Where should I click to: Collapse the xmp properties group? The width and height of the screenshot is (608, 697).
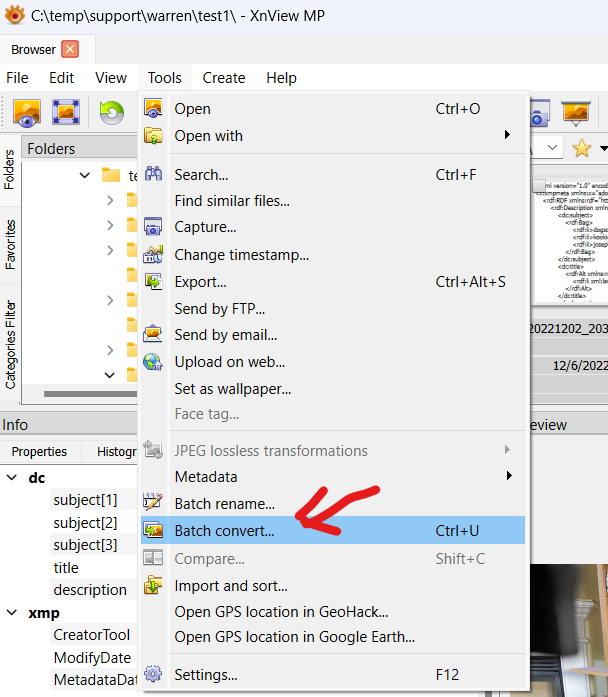click(x=12, y=613)
